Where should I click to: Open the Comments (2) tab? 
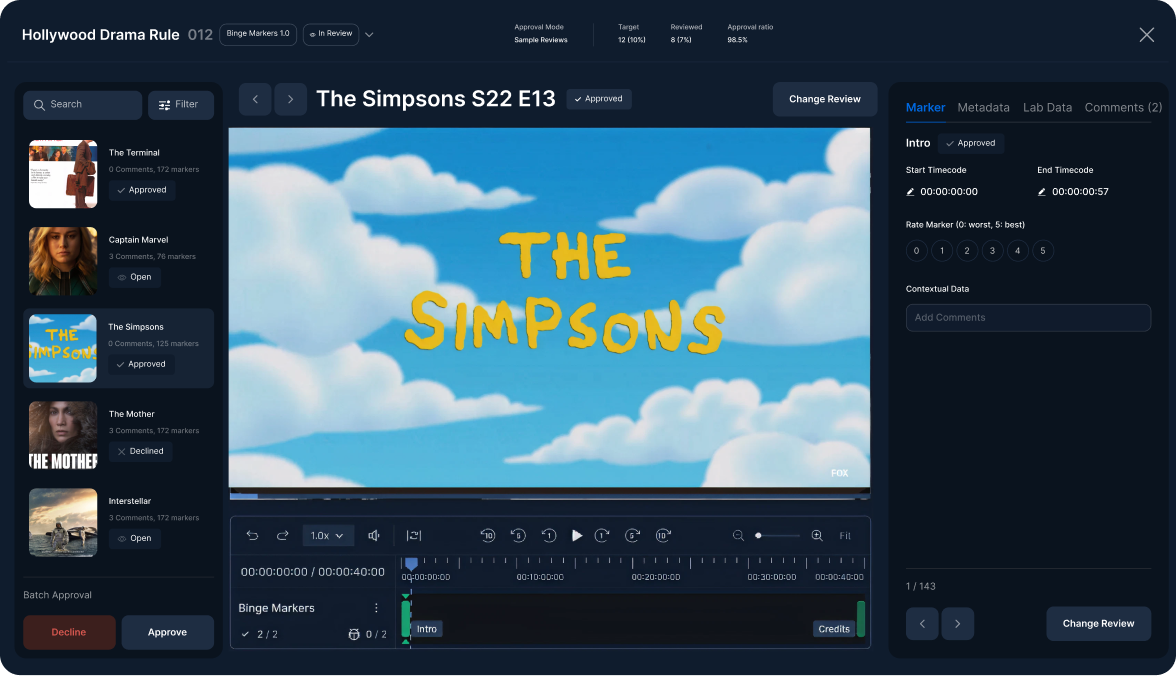click(x=1123, y=107)
